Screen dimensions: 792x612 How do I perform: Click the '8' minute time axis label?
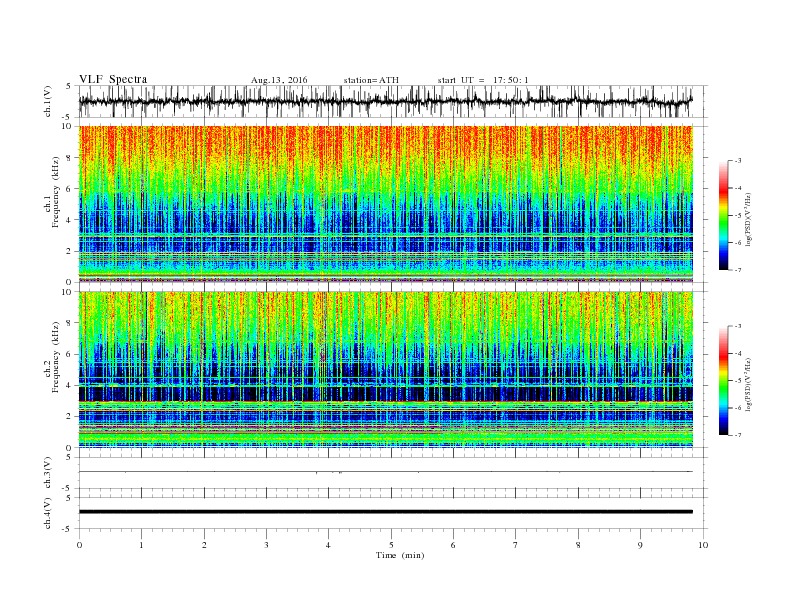coord(578,545)
